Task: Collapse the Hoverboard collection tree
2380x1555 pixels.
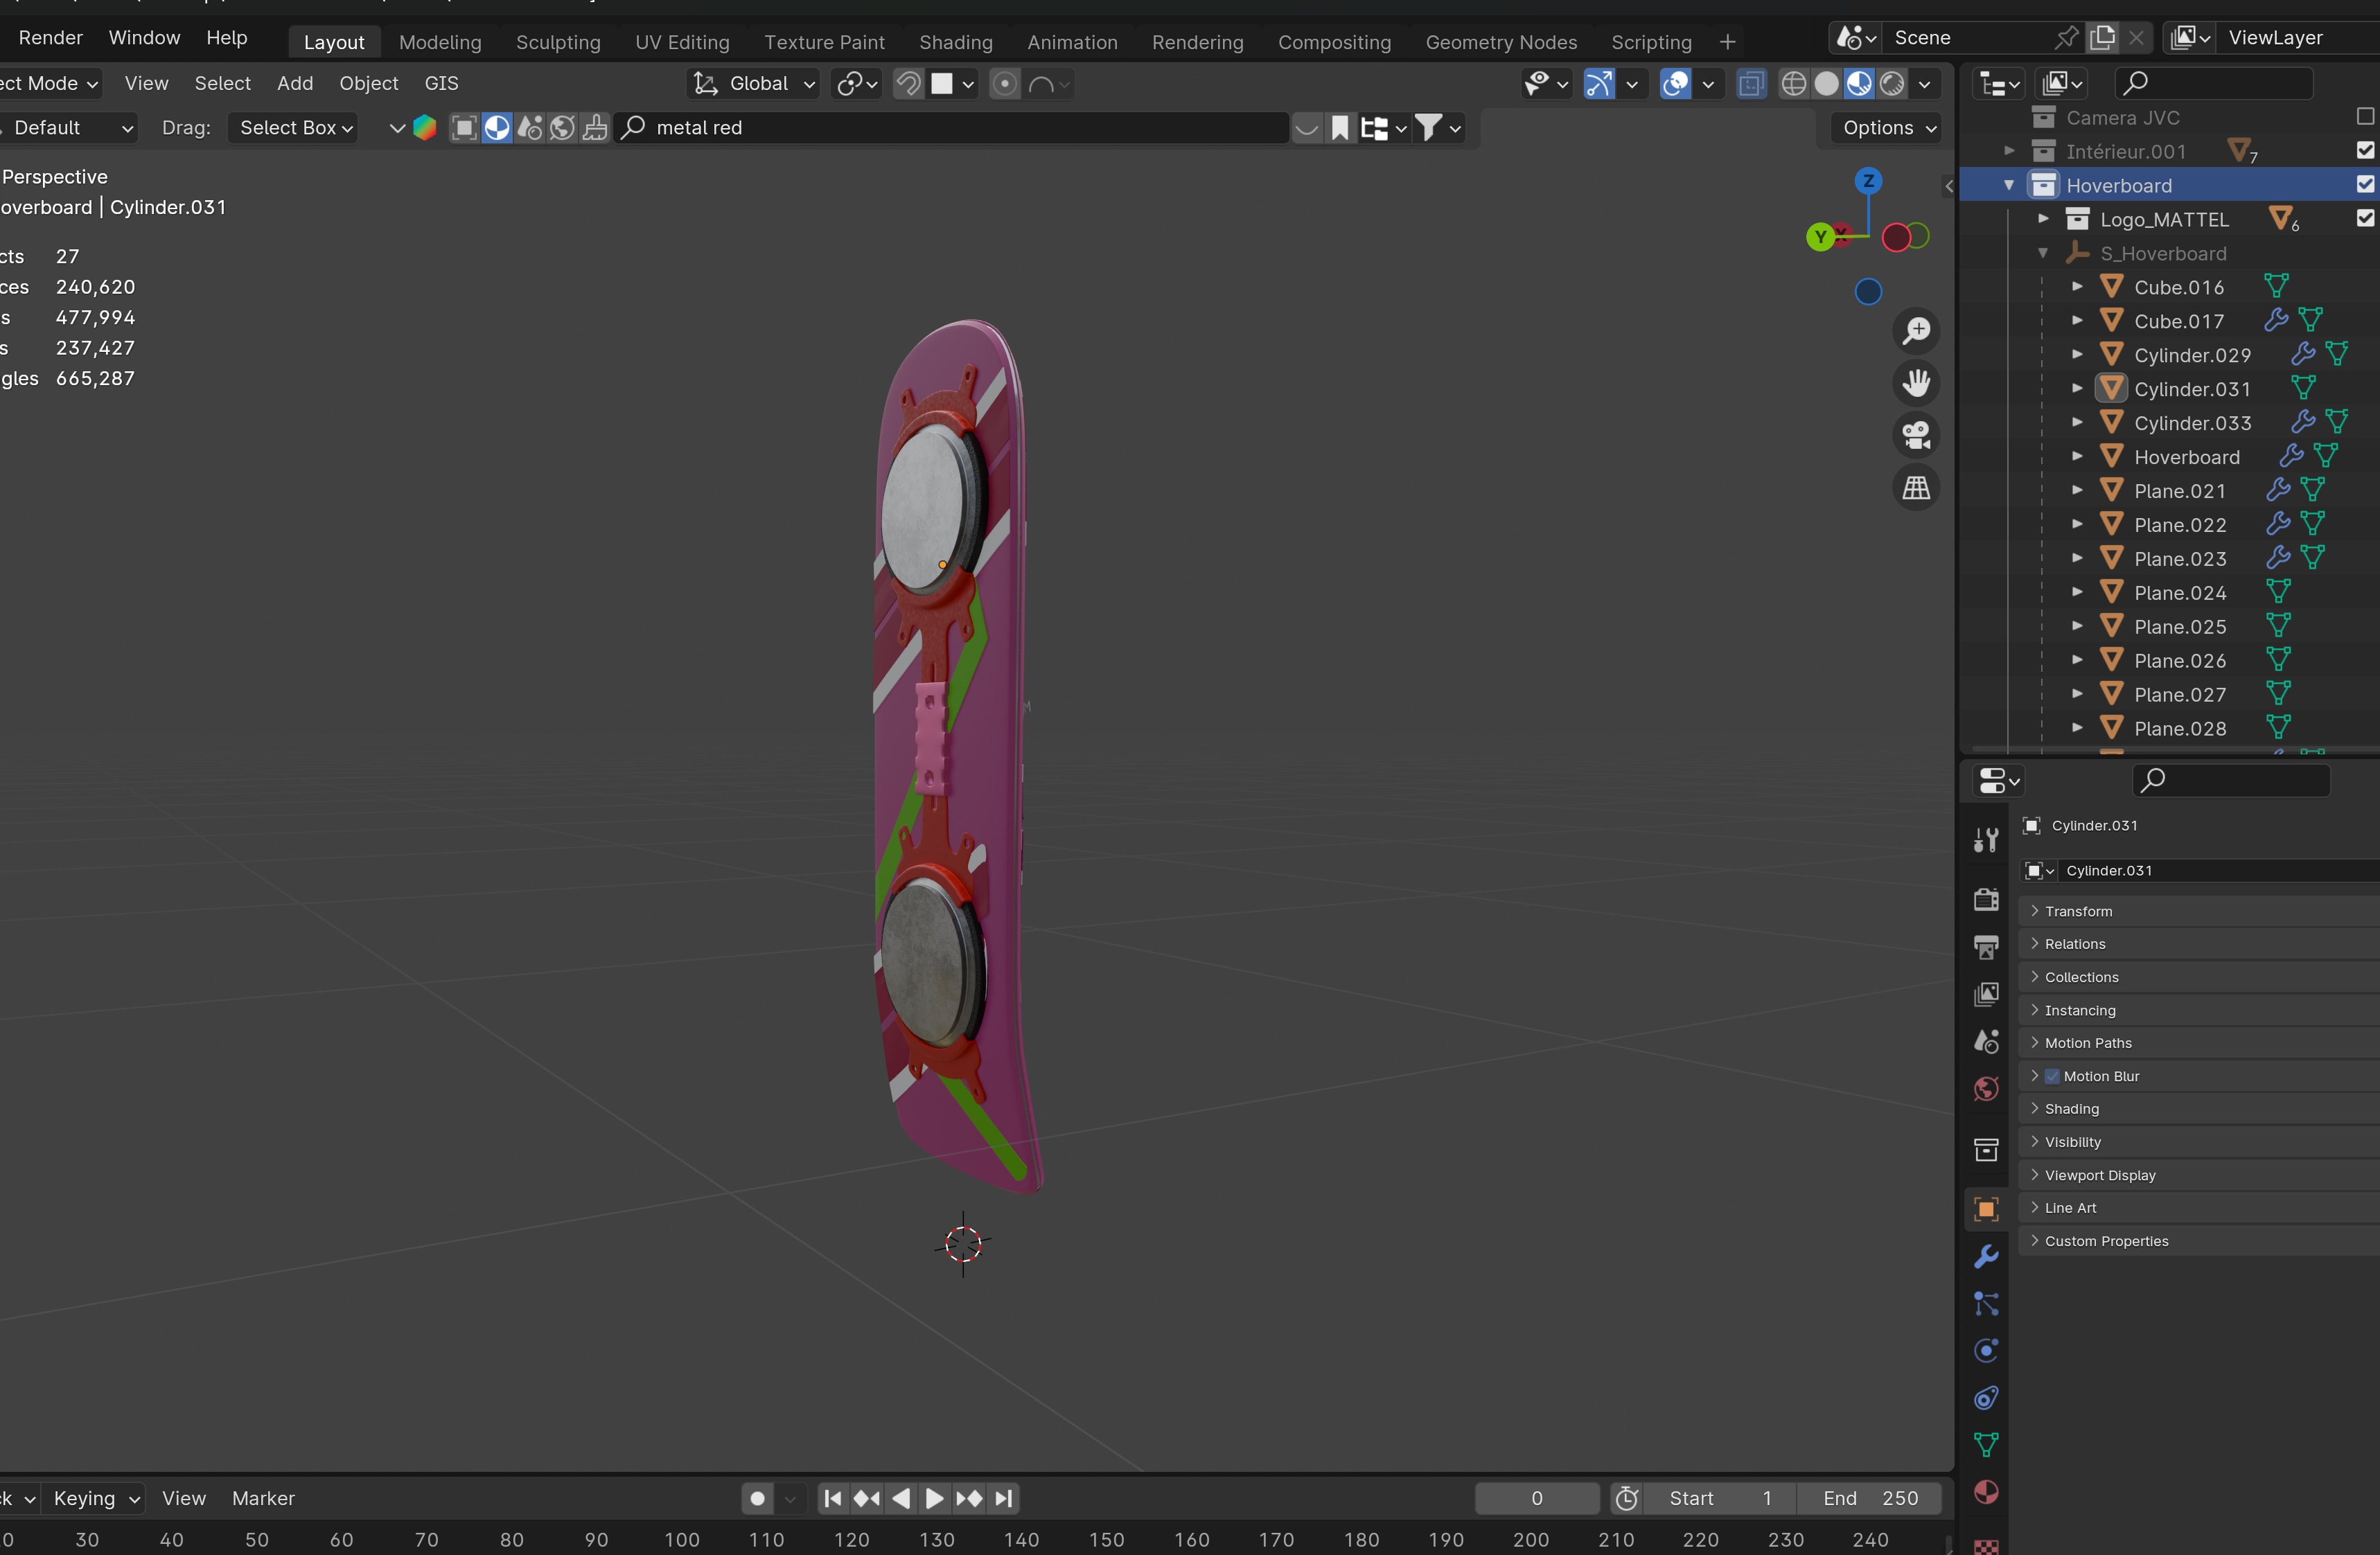Action: (2008, 185)
